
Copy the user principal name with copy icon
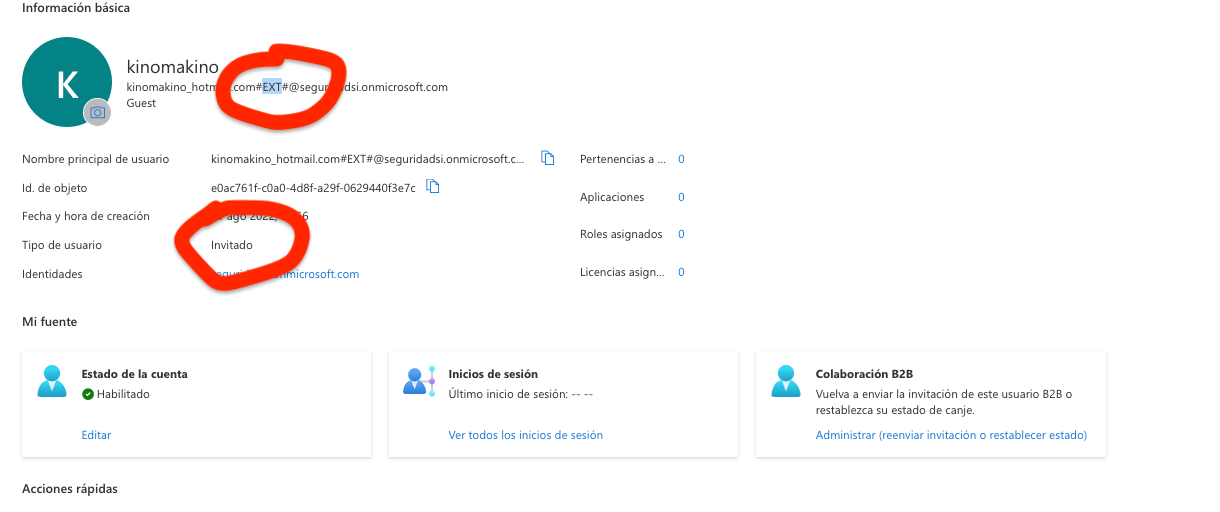[547, 158]
